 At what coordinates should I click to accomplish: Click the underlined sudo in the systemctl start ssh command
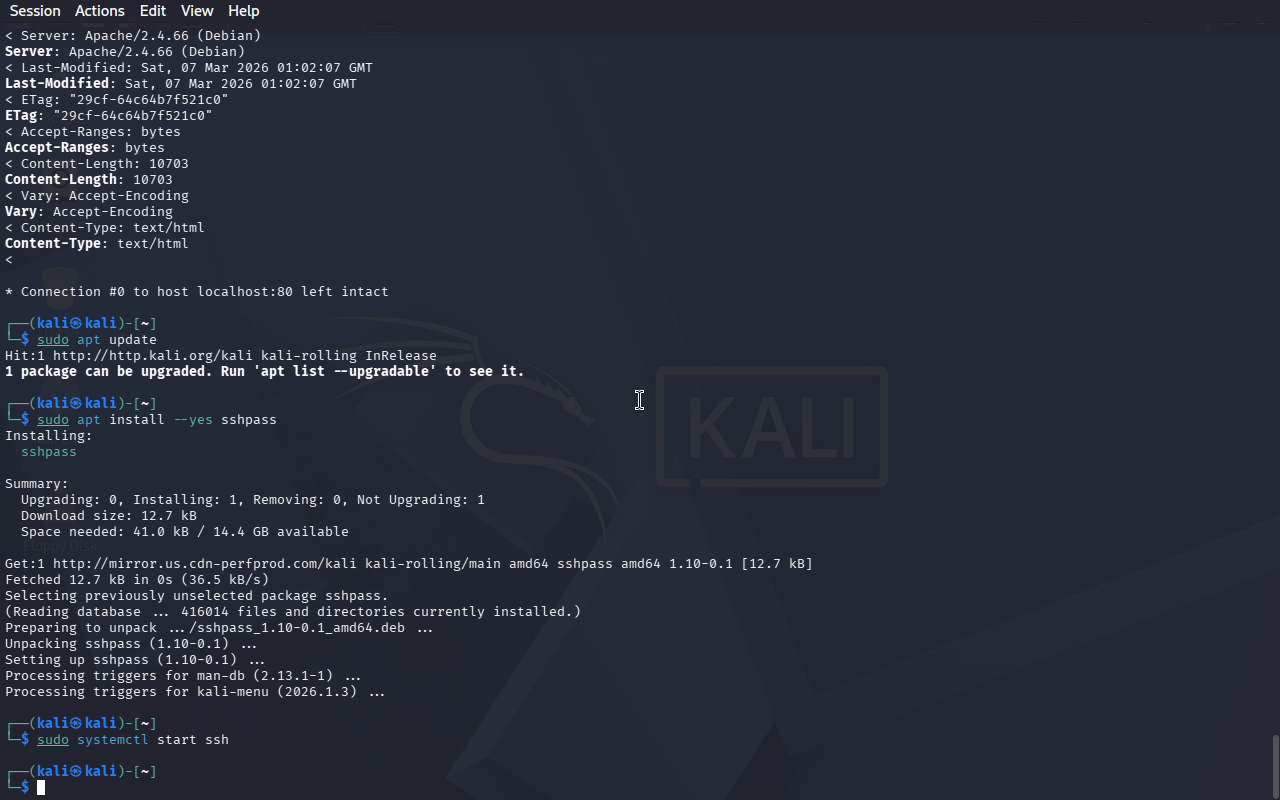click(x=53, y=740)
